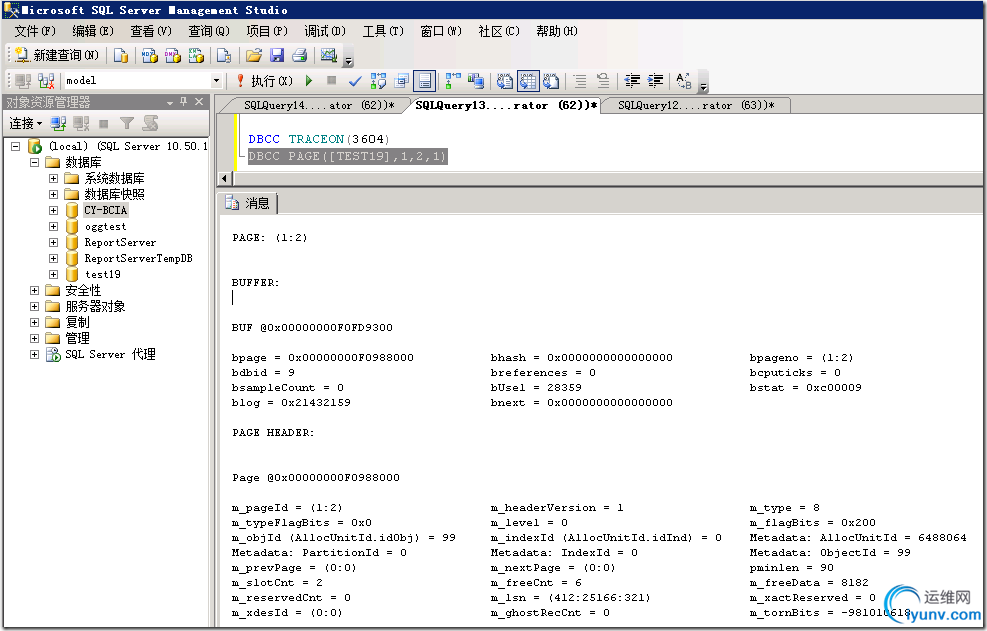Expand the CY-BCIA database node

click(54, 210)
